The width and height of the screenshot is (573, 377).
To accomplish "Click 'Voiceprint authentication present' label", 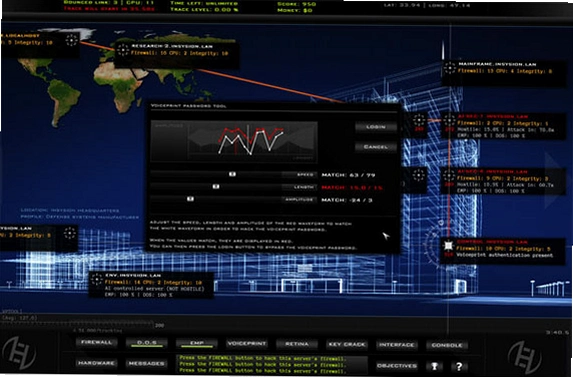I will pos(505,255).
